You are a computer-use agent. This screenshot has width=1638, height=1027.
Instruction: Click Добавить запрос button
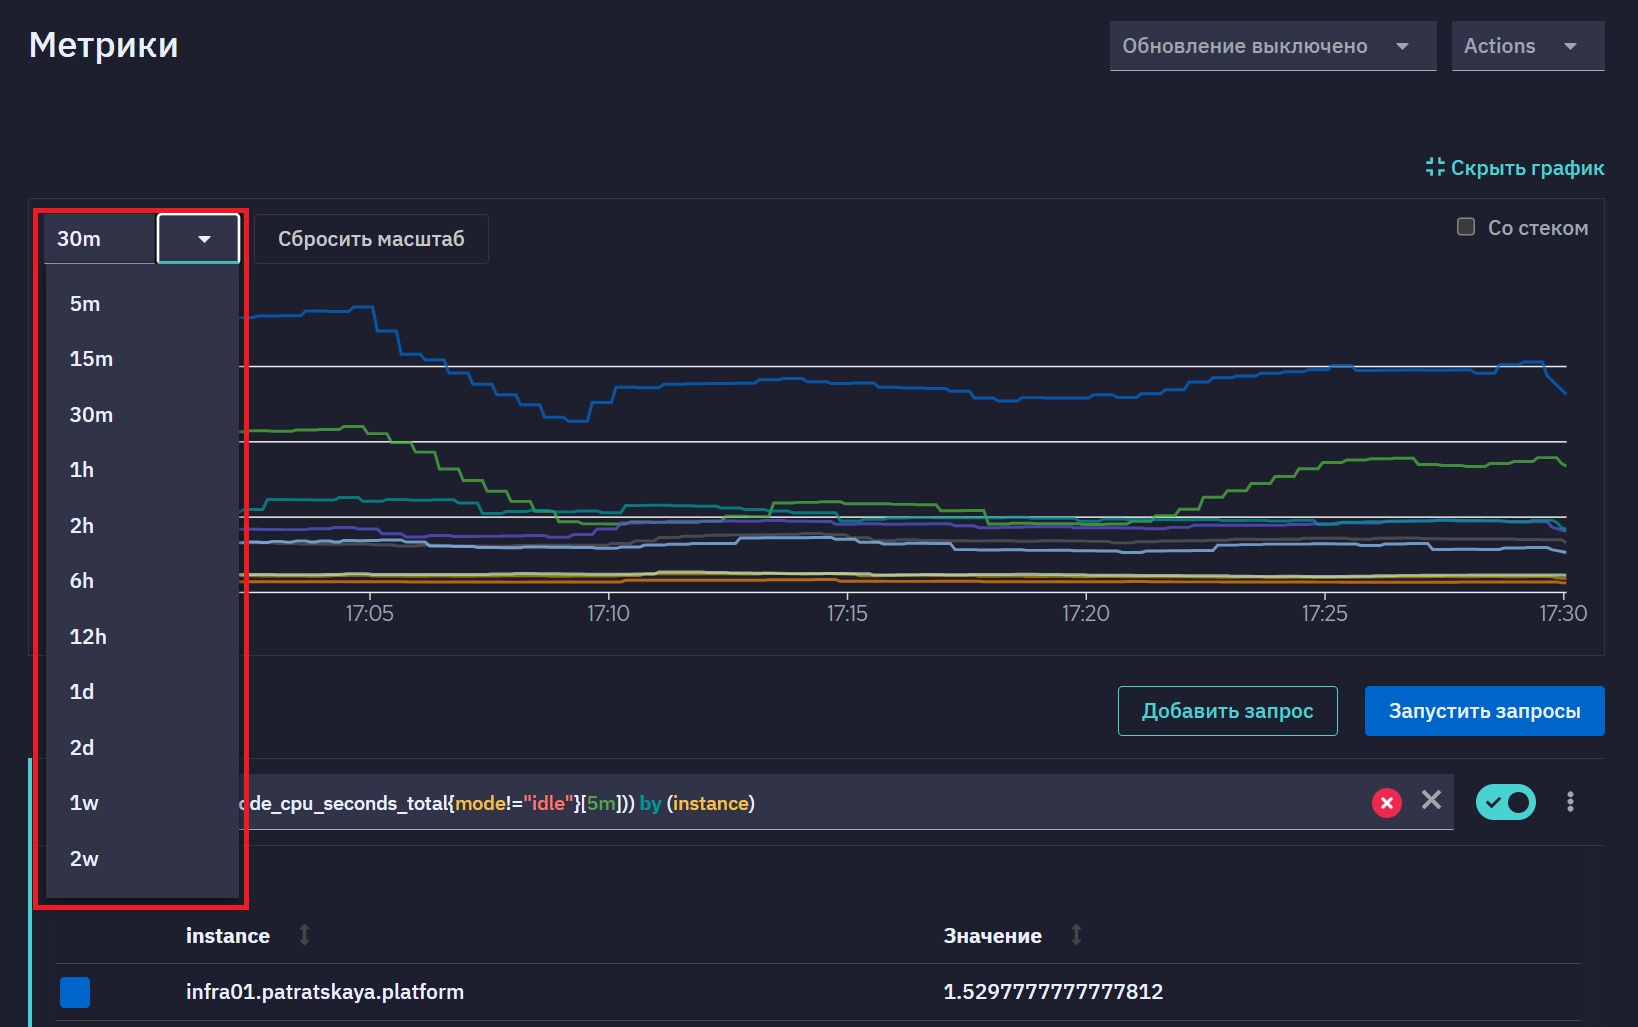tap(1227, 711)
